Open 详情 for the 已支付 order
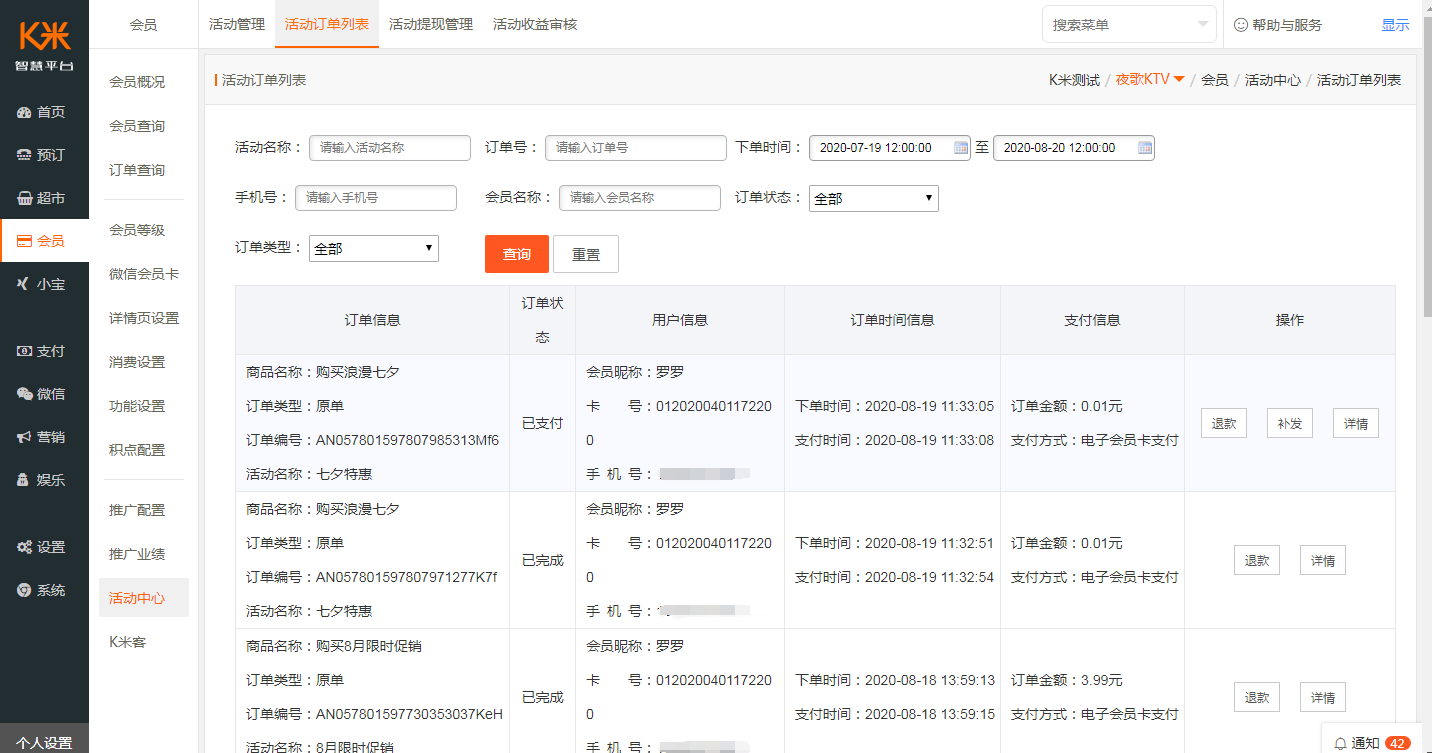 point(1356,423)
